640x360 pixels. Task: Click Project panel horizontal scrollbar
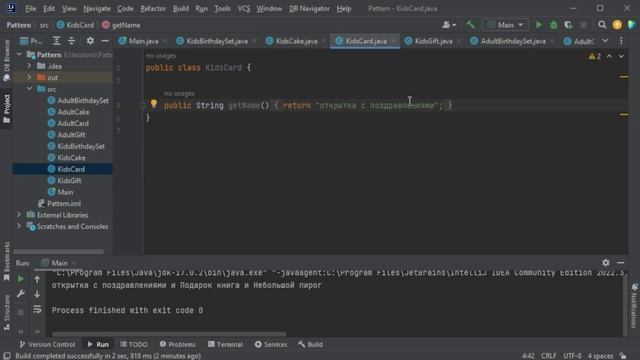coord(58,251)
